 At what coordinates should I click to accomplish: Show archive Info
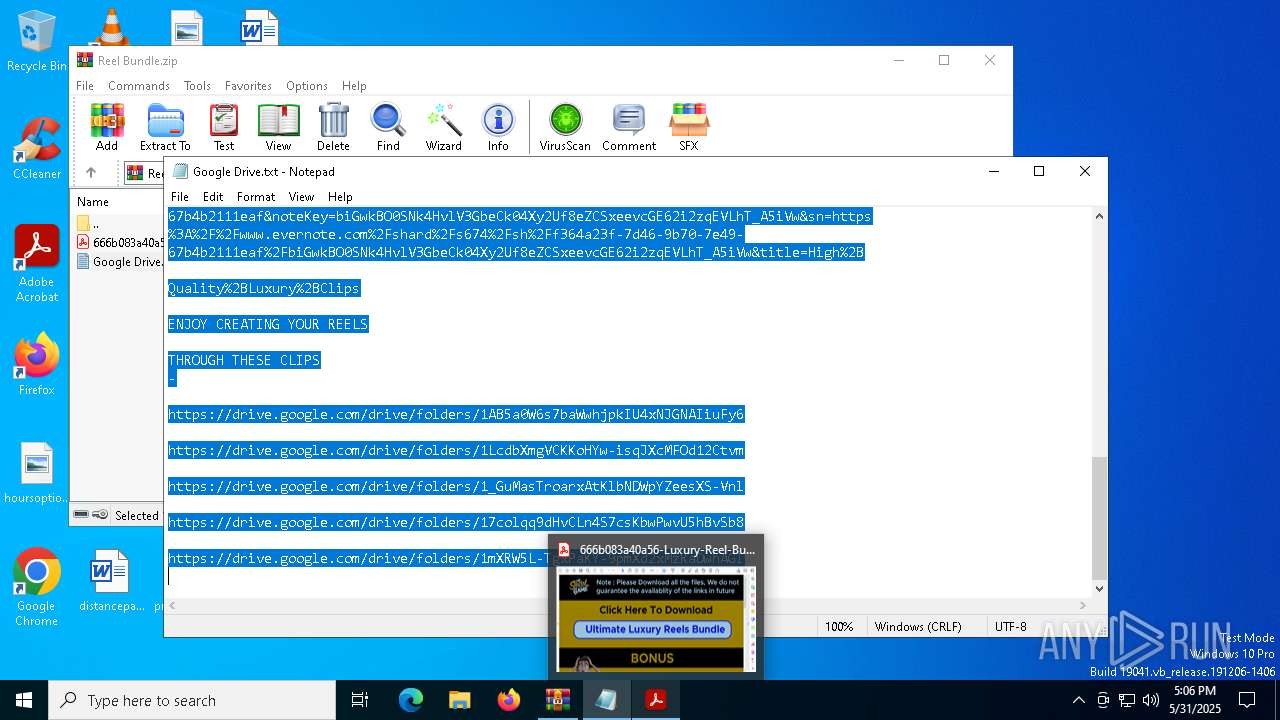pos(498,127)
